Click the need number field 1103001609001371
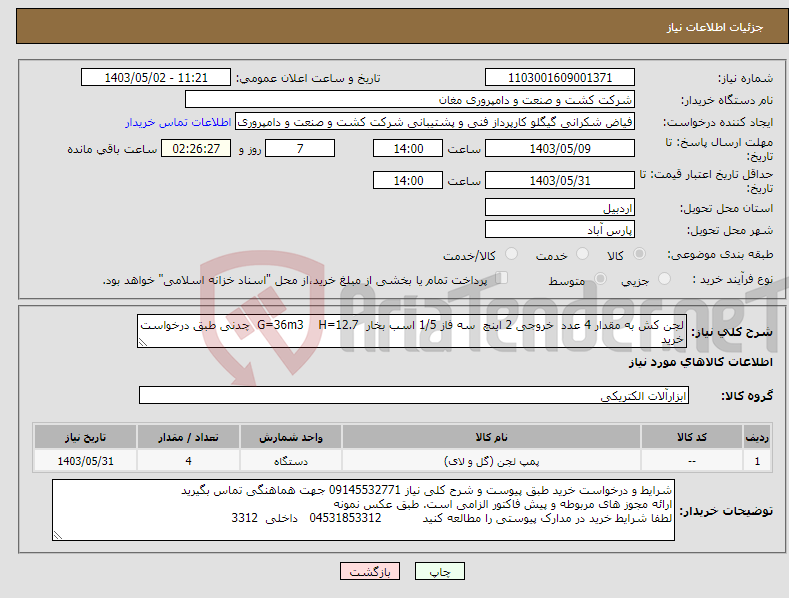Viewport: 789px width, 598px height. 560,78
